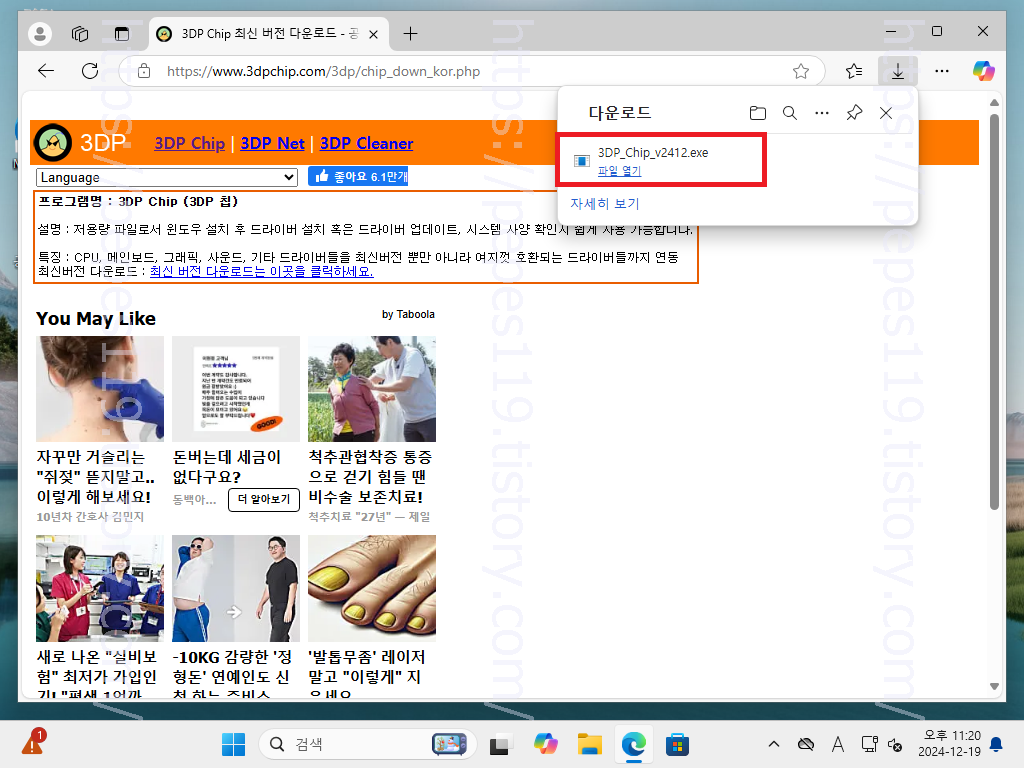Click the 척추관협착증 통증 headline
The height and width of the screenshot is (768, 1024).
click(x=370, y=477)
